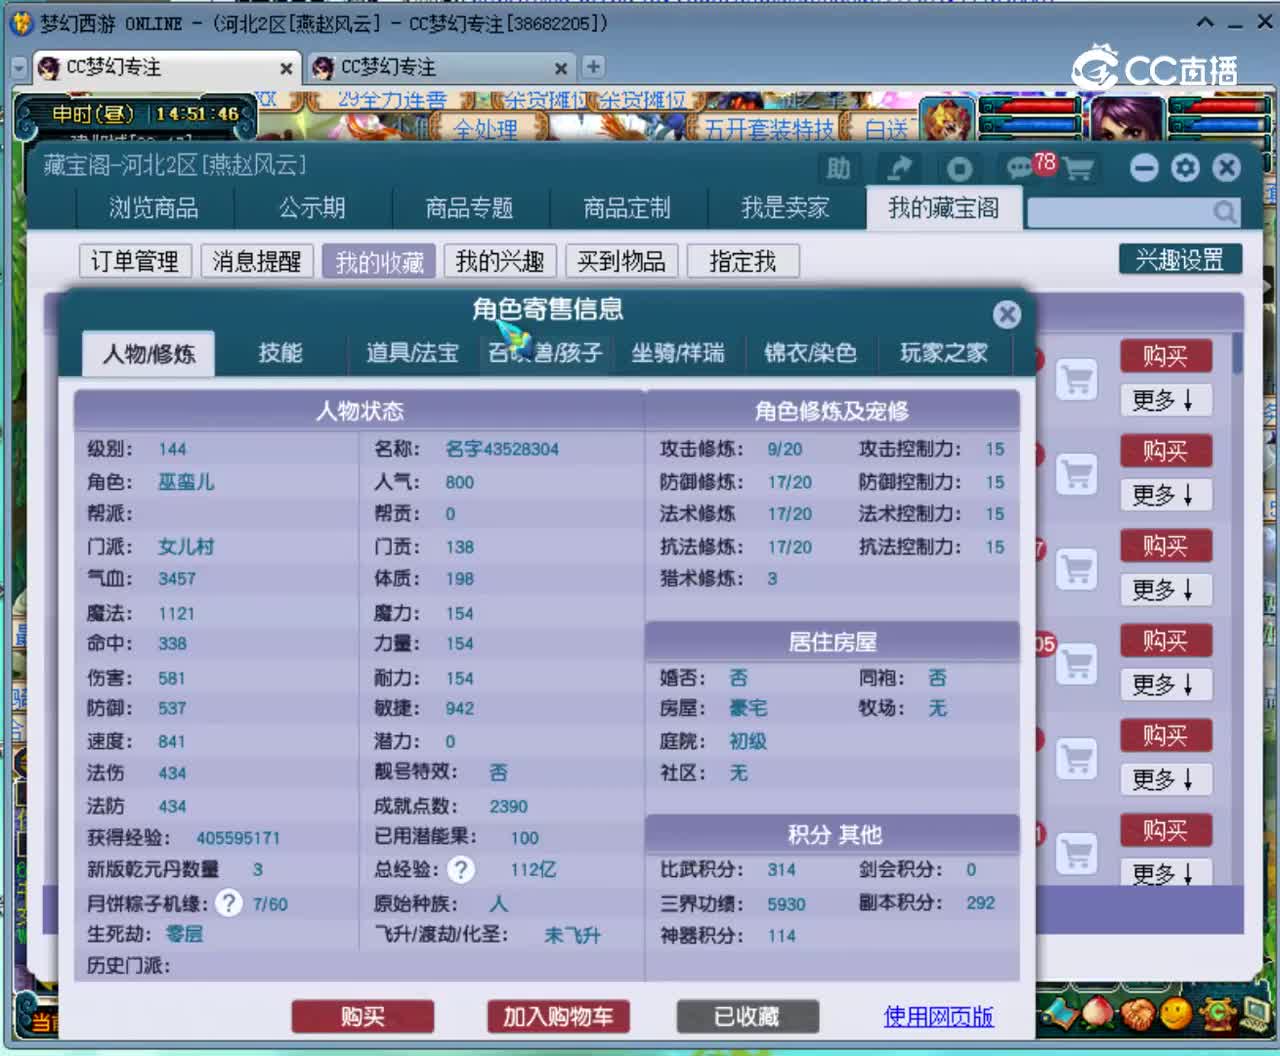This screenshot has height=1056, width=1280.
Task: Click the listing scrollbar thumb
Action: (1238, 352)
